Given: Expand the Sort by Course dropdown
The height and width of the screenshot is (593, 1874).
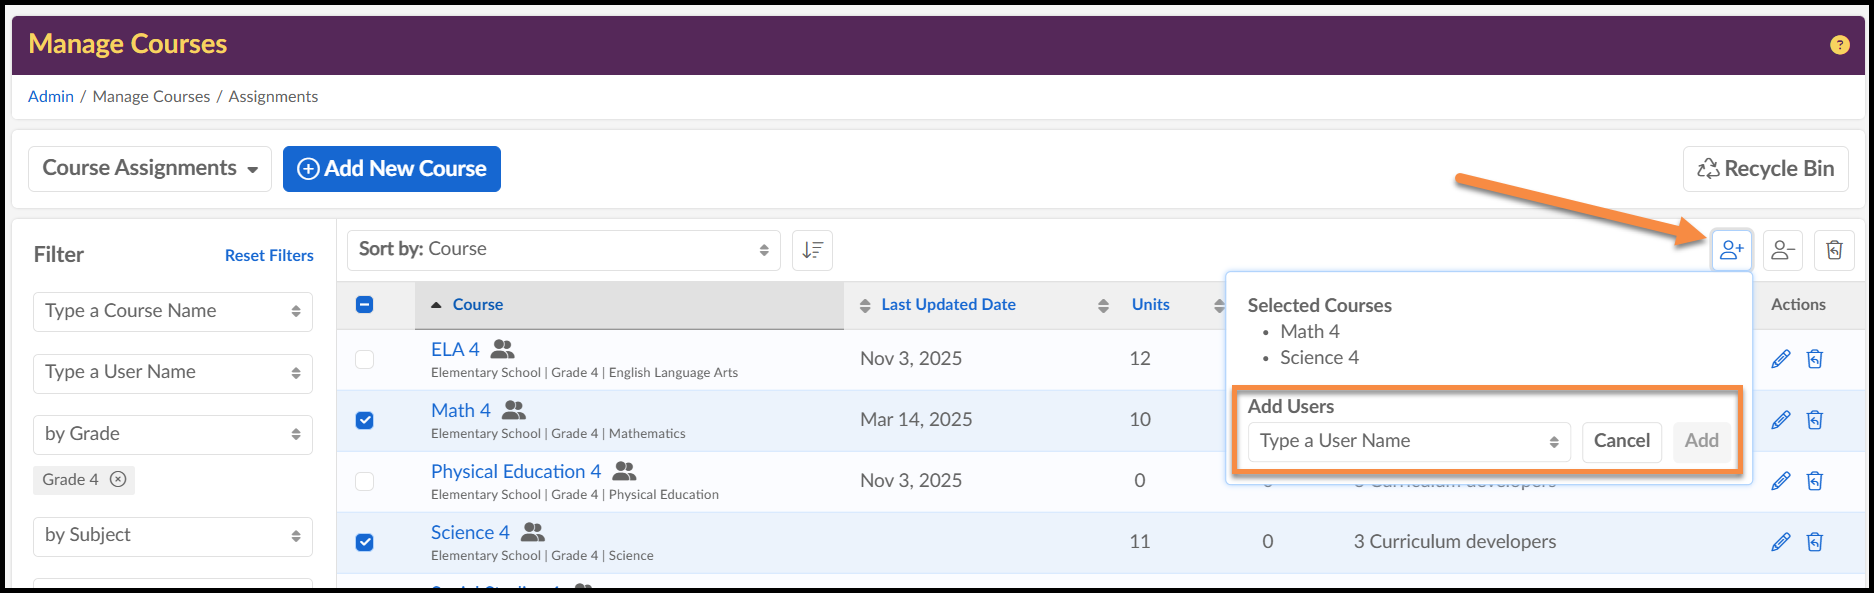Looking at the screenshot, I should click(563, 250).
